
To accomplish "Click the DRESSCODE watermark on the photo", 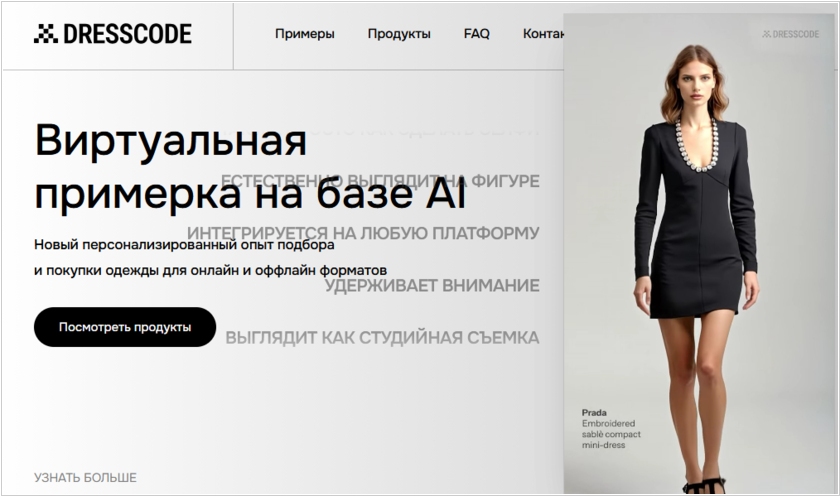I will (790, 34).
